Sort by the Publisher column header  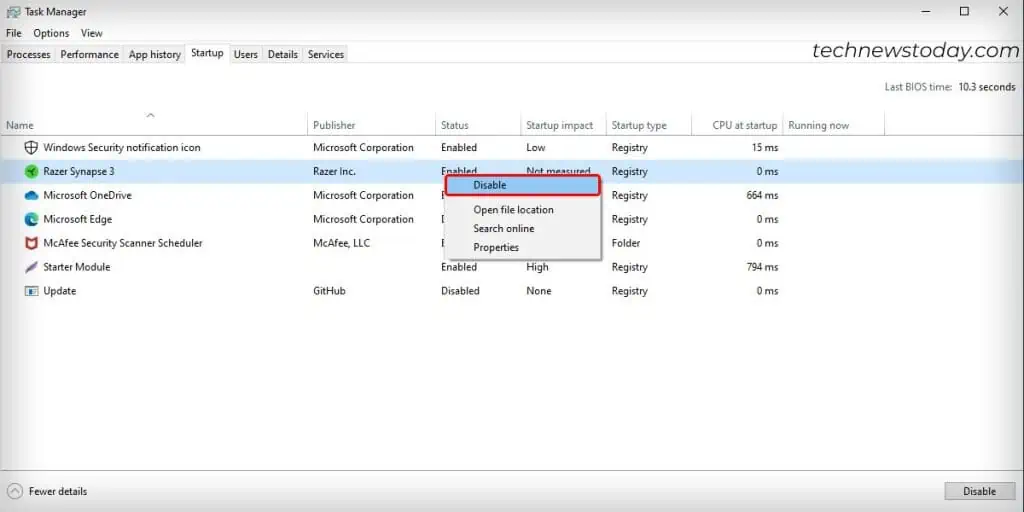coord(372,125)
